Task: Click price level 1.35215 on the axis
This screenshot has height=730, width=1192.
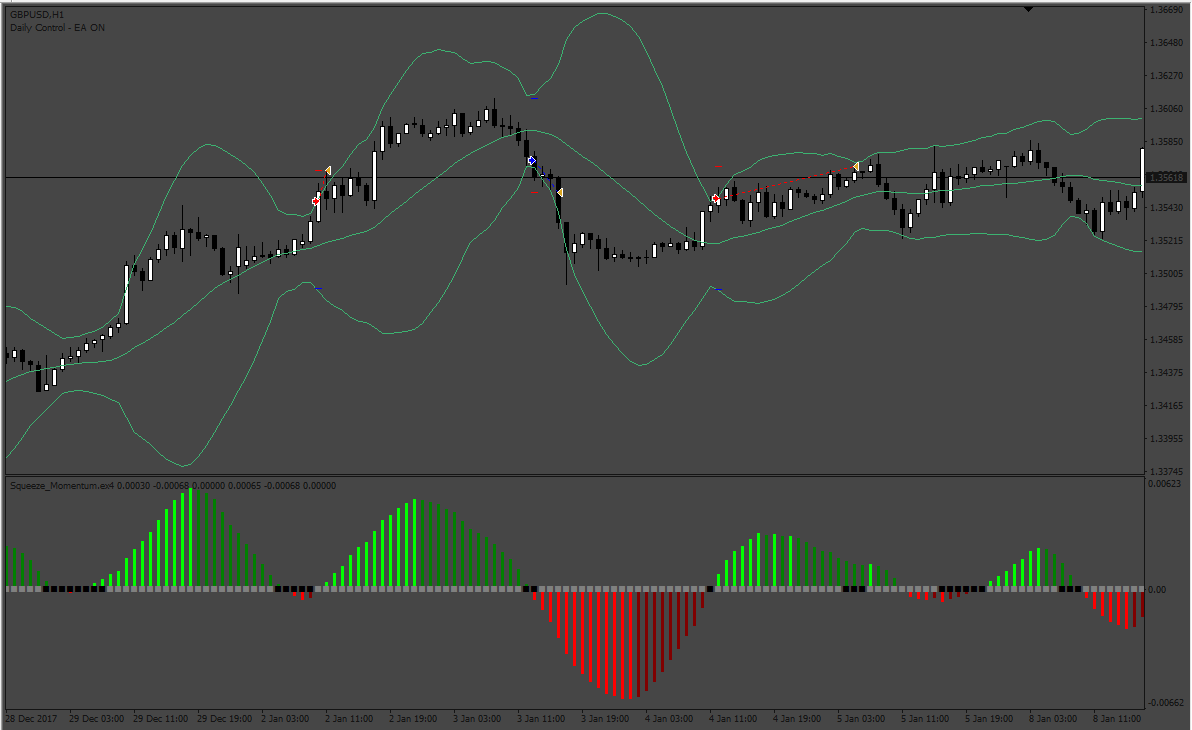Action: pyautogui.click(x=1167, y=241)
